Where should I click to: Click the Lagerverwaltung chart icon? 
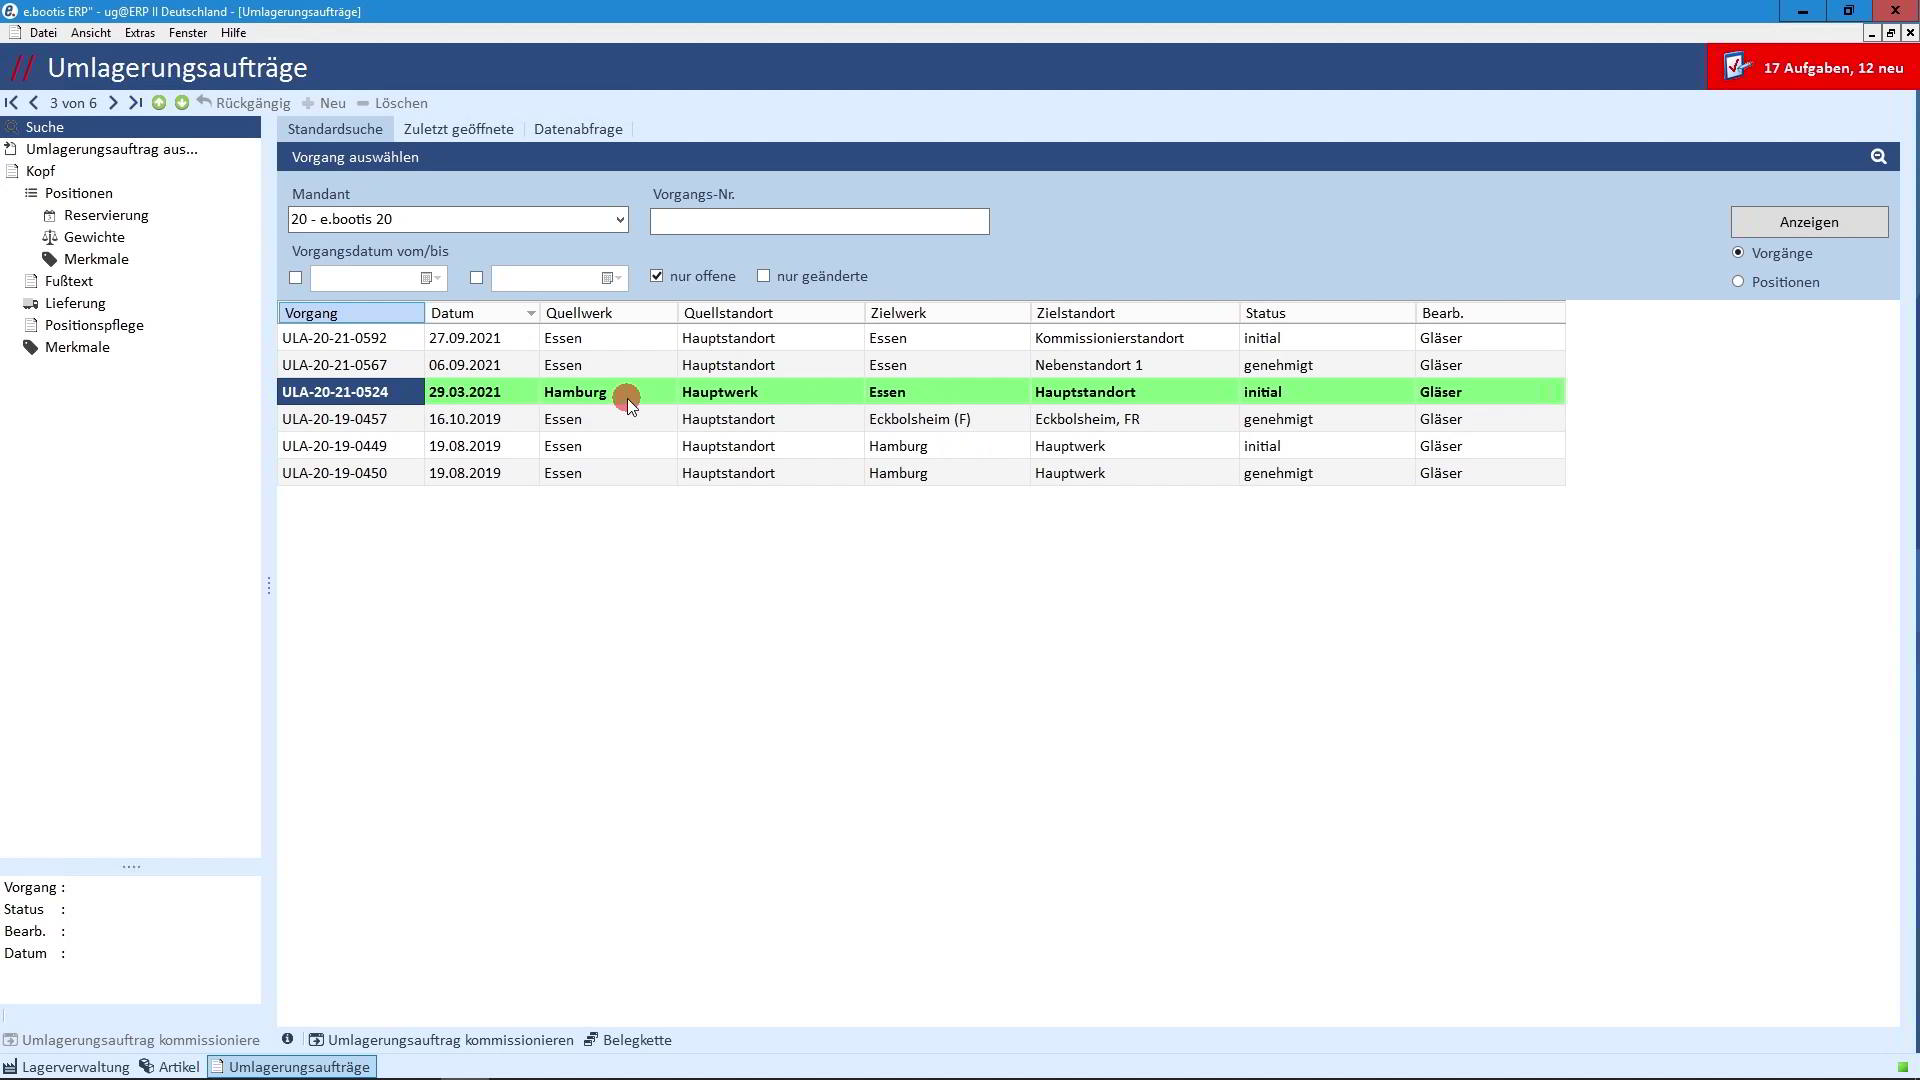[10, 1067]
